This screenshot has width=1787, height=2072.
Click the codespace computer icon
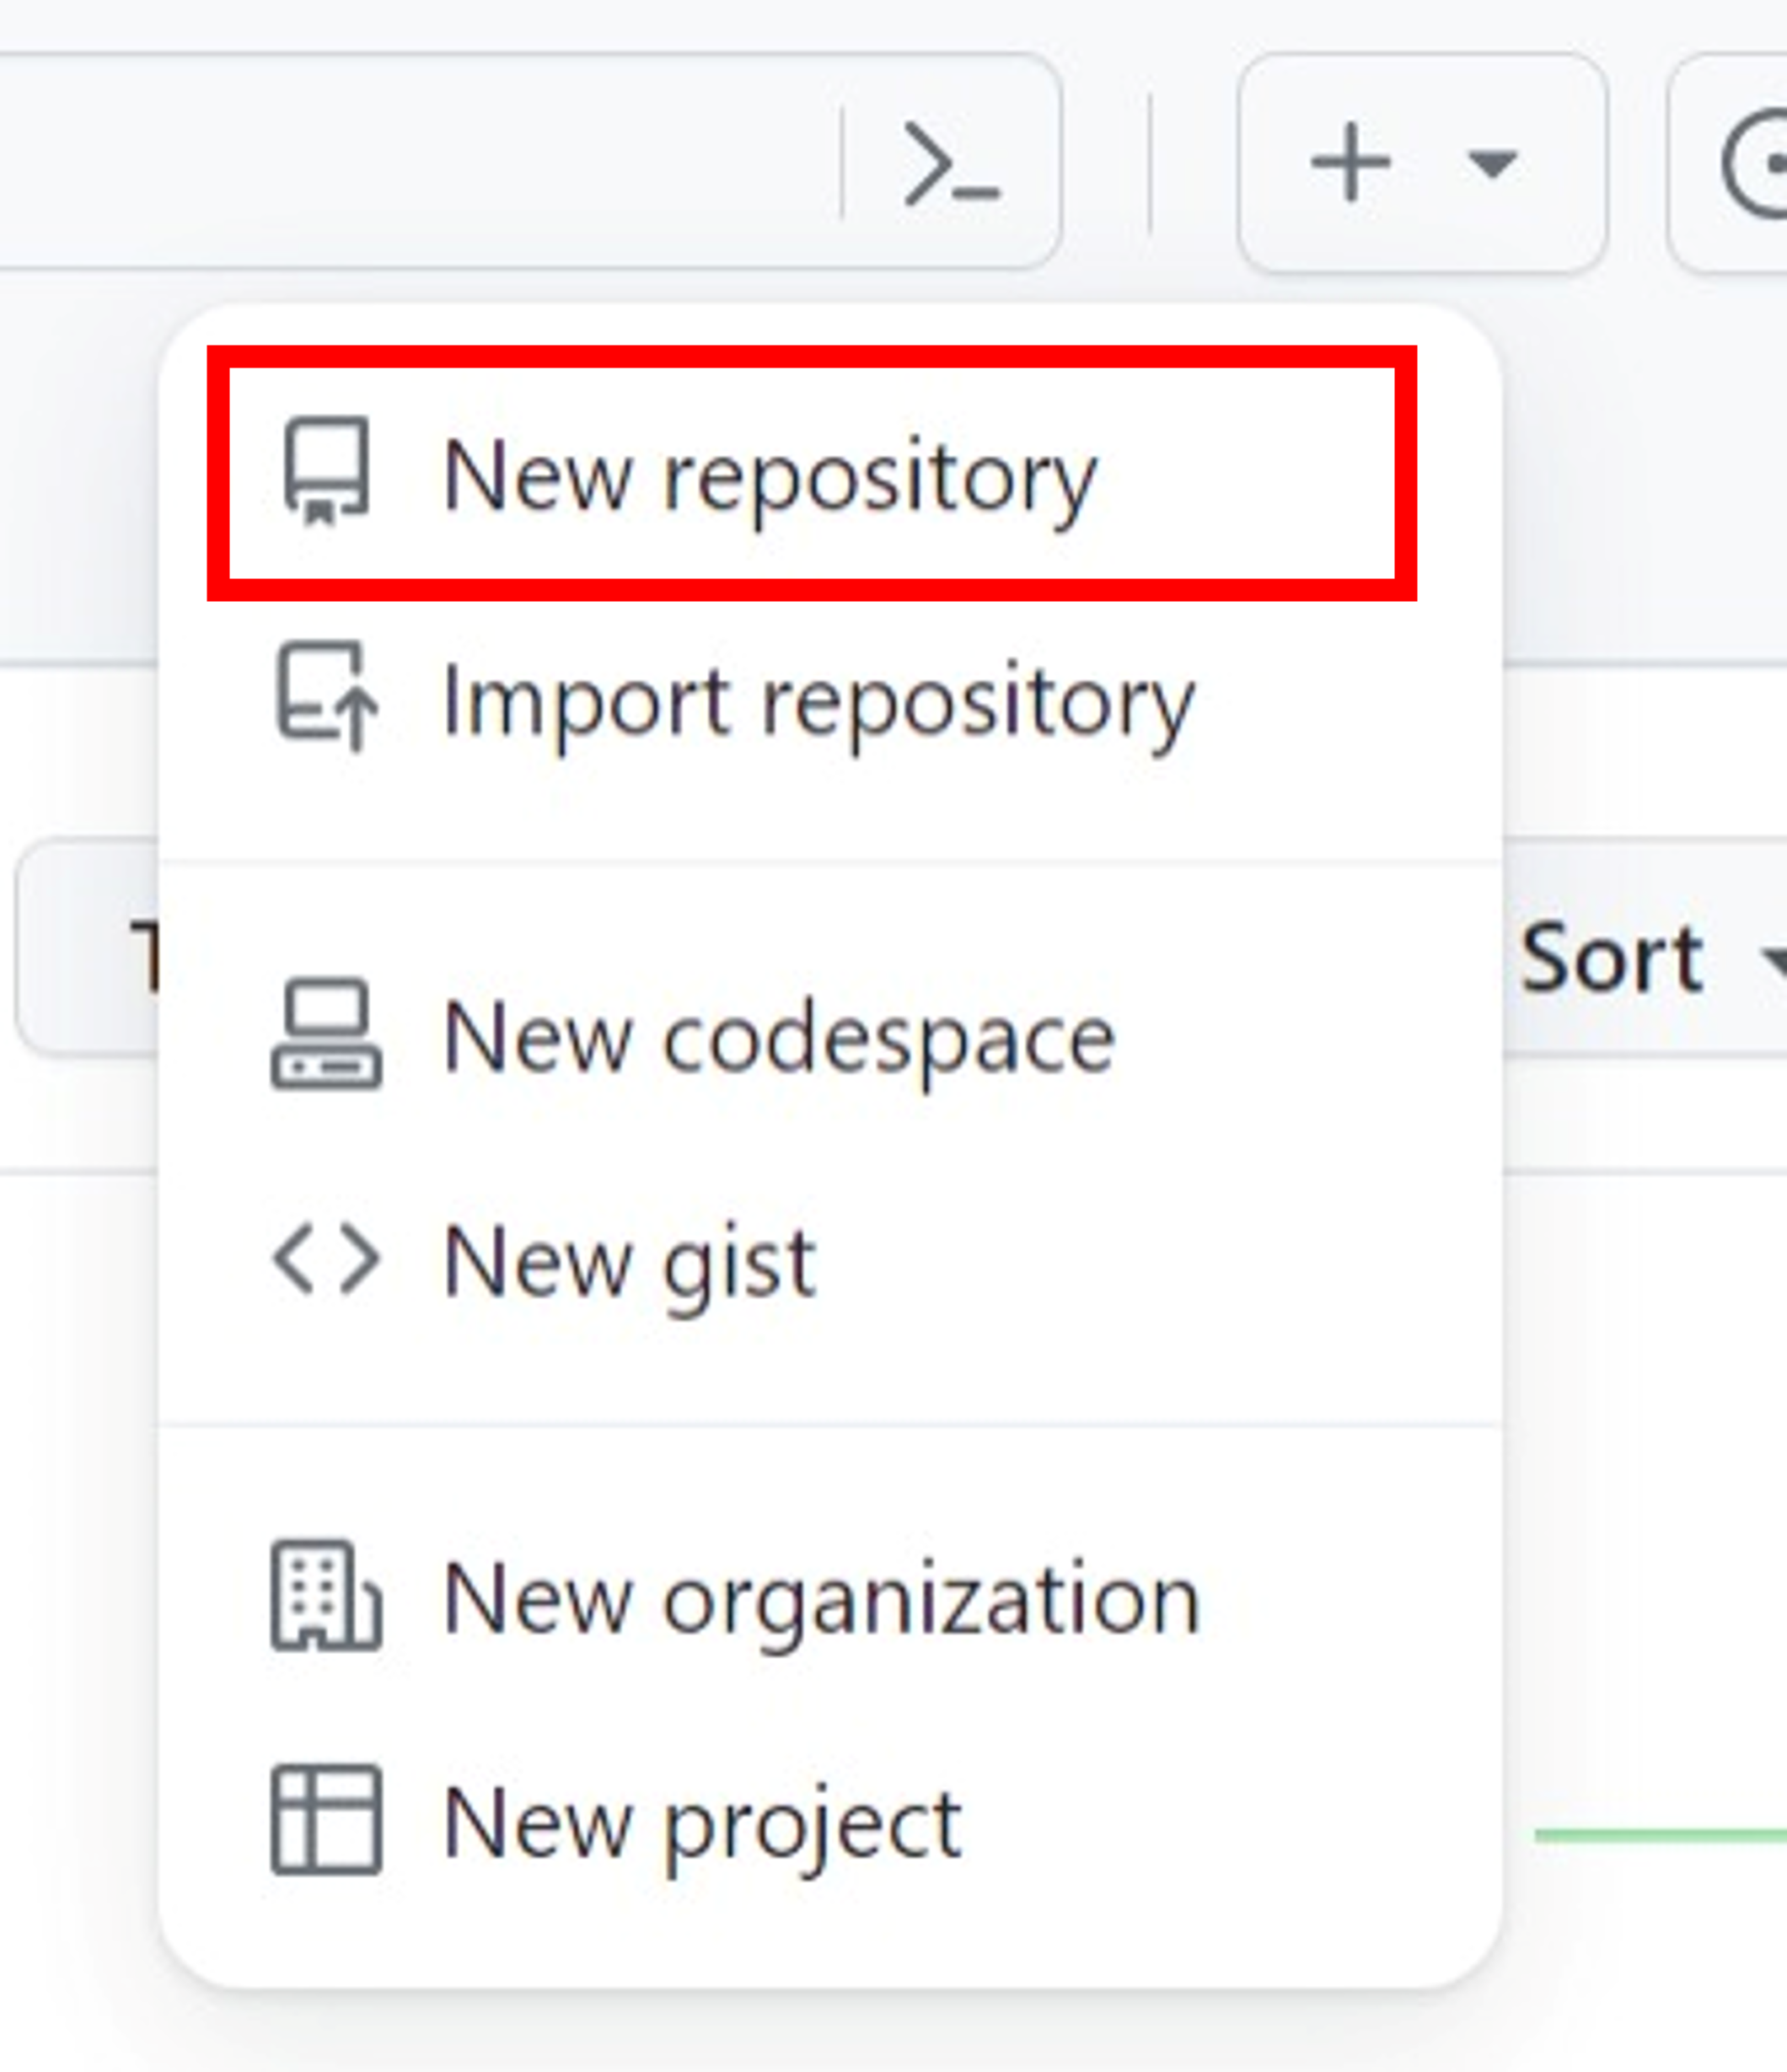tap(326, 1034)
